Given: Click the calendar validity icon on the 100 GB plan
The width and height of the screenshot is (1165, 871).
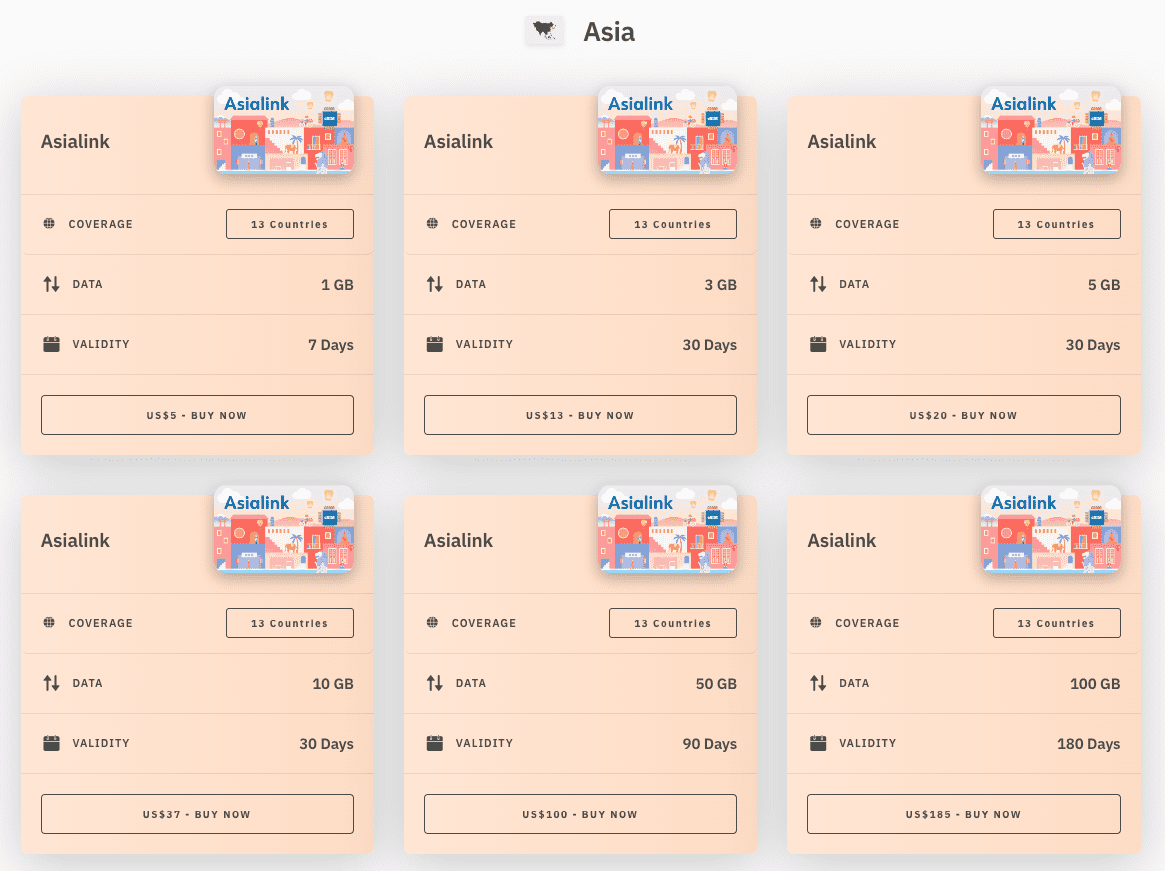Looking at the screenshot, I should [819, 743].
